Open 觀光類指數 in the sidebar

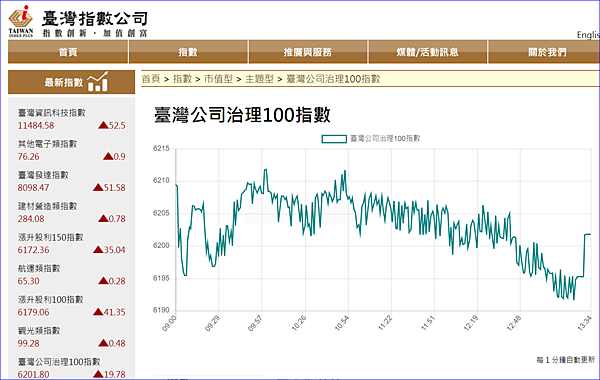[39, 331]
